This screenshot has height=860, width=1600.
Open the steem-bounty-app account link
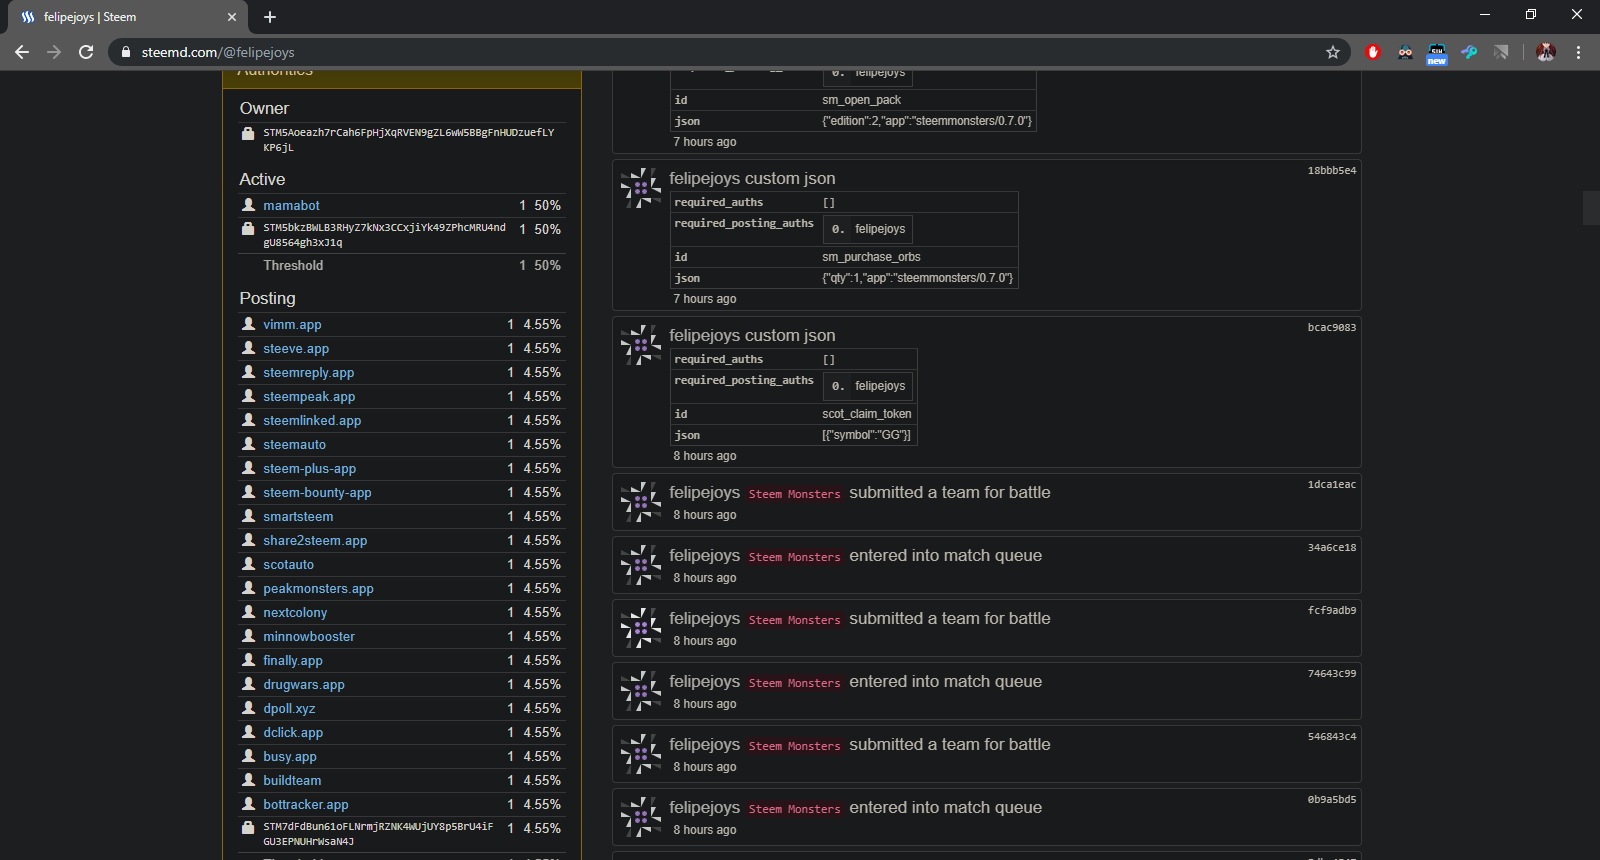(317, 493)
